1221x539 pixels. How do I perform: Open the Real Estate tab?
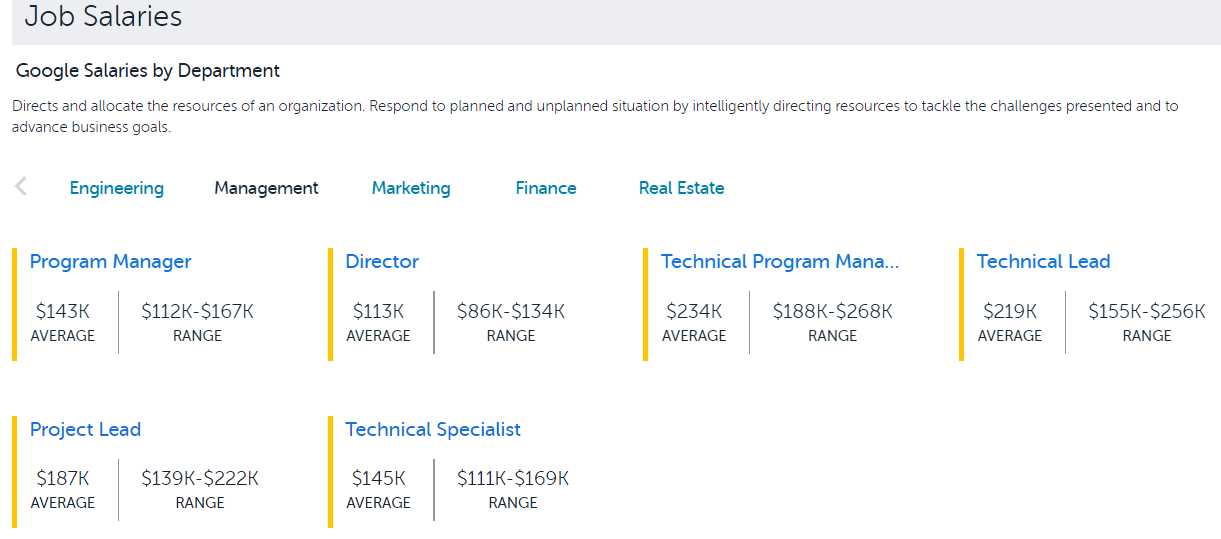[x=681, y=188]
